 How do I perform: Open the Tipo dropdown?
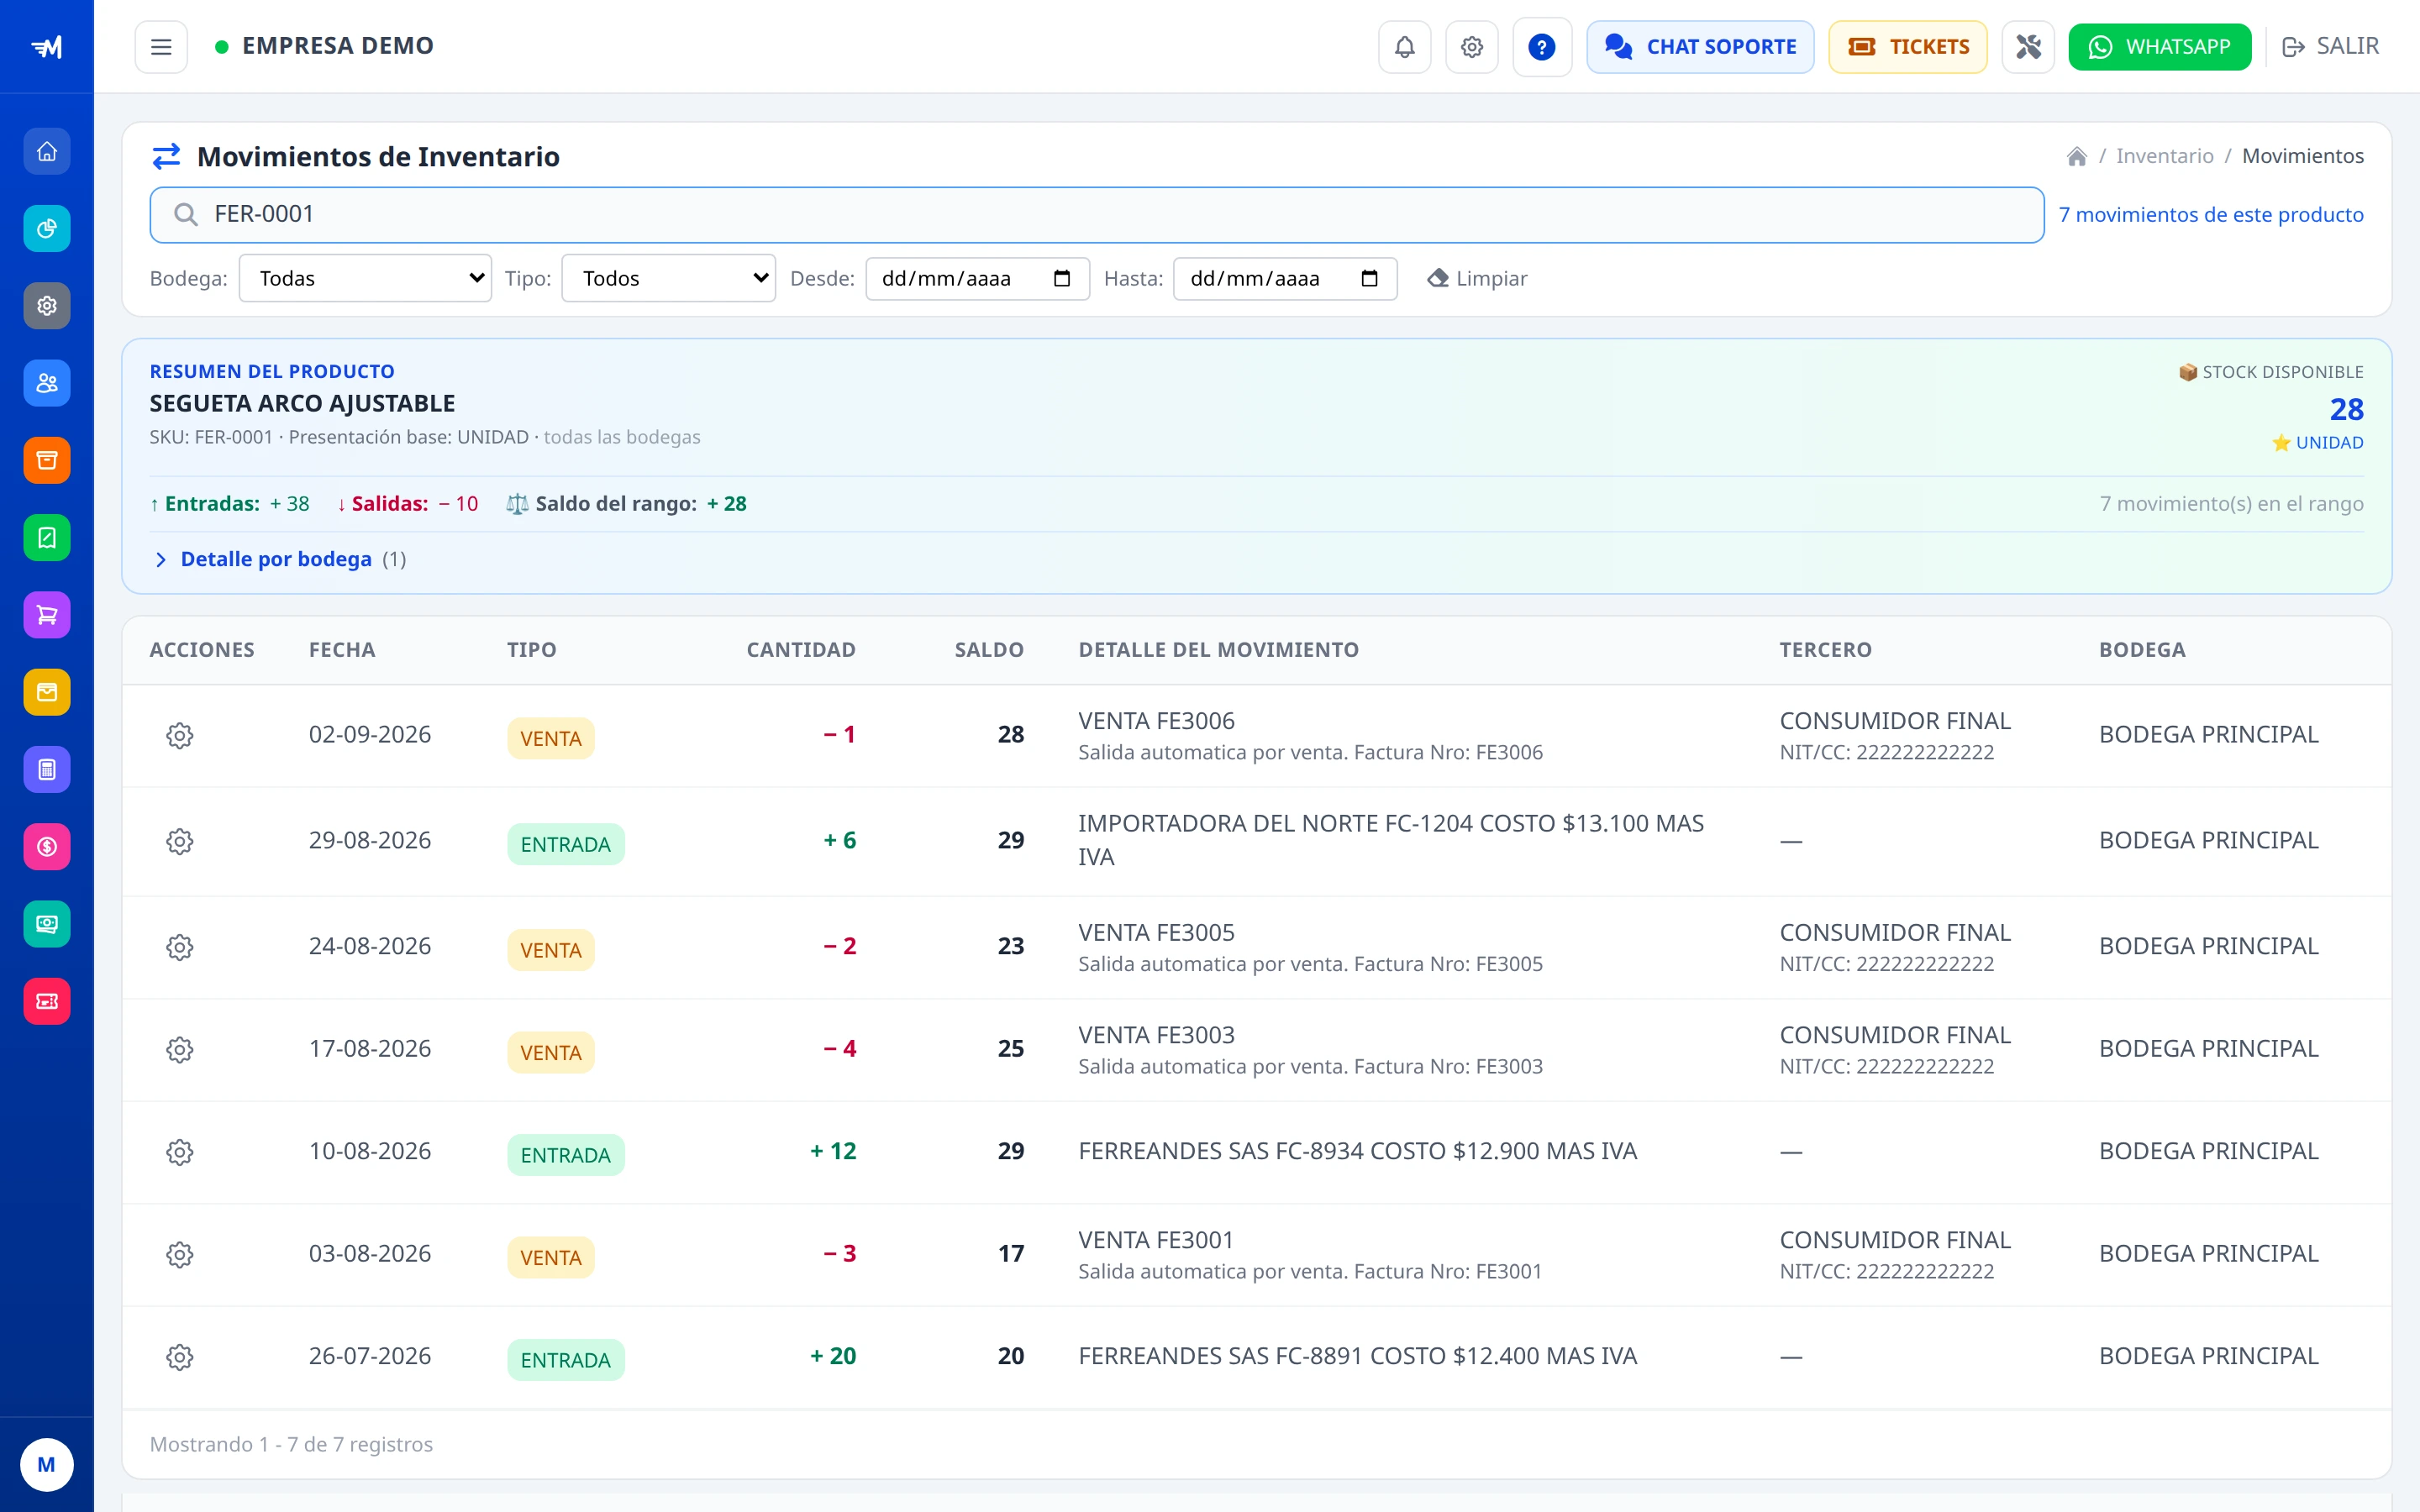click(x=668, y=278)
